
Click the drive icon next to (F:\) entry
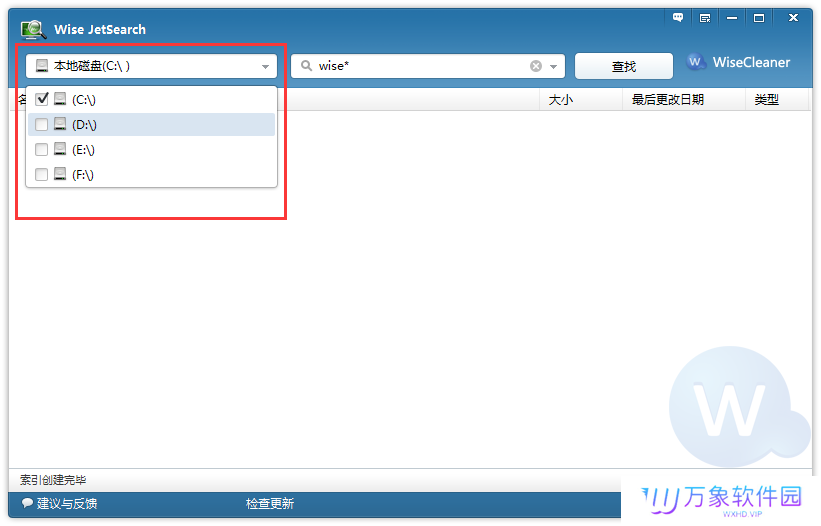coord(60,174)
